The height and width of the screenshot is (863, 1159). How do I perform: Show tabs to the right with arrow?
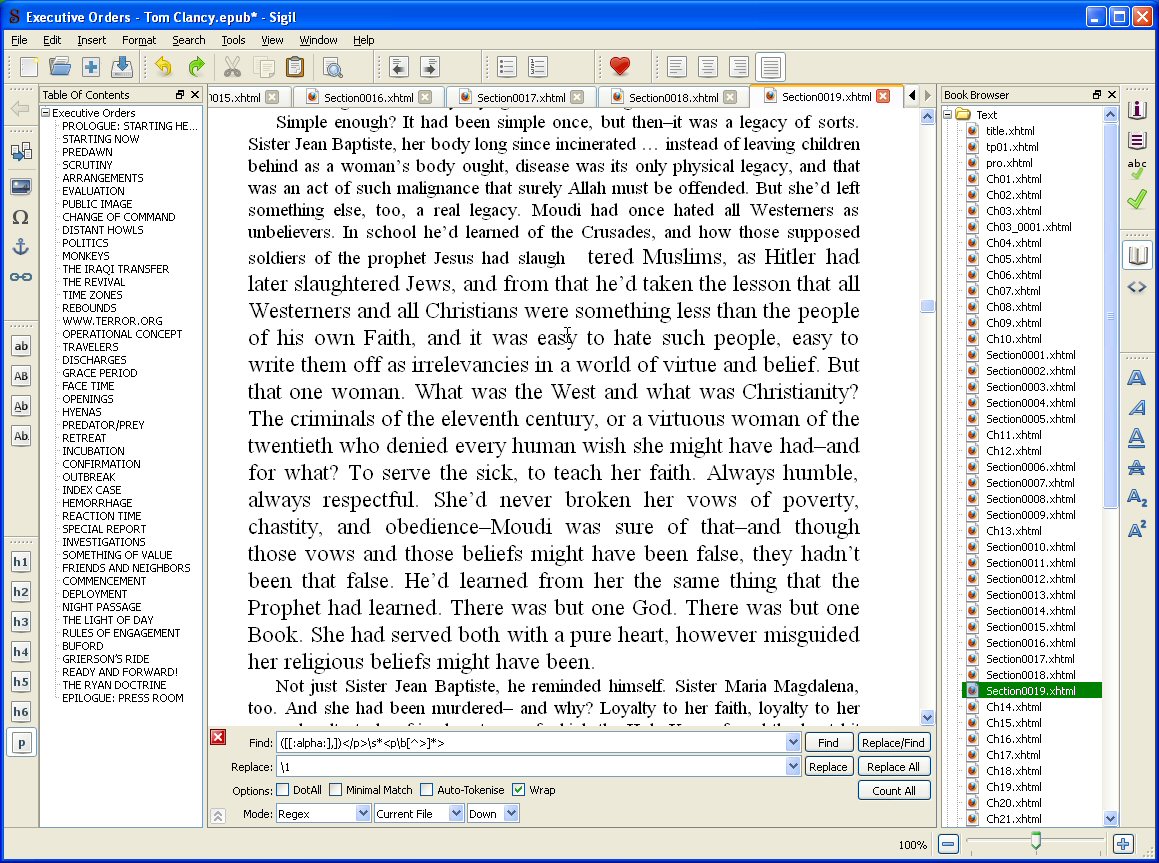click(x=928, y=95)
